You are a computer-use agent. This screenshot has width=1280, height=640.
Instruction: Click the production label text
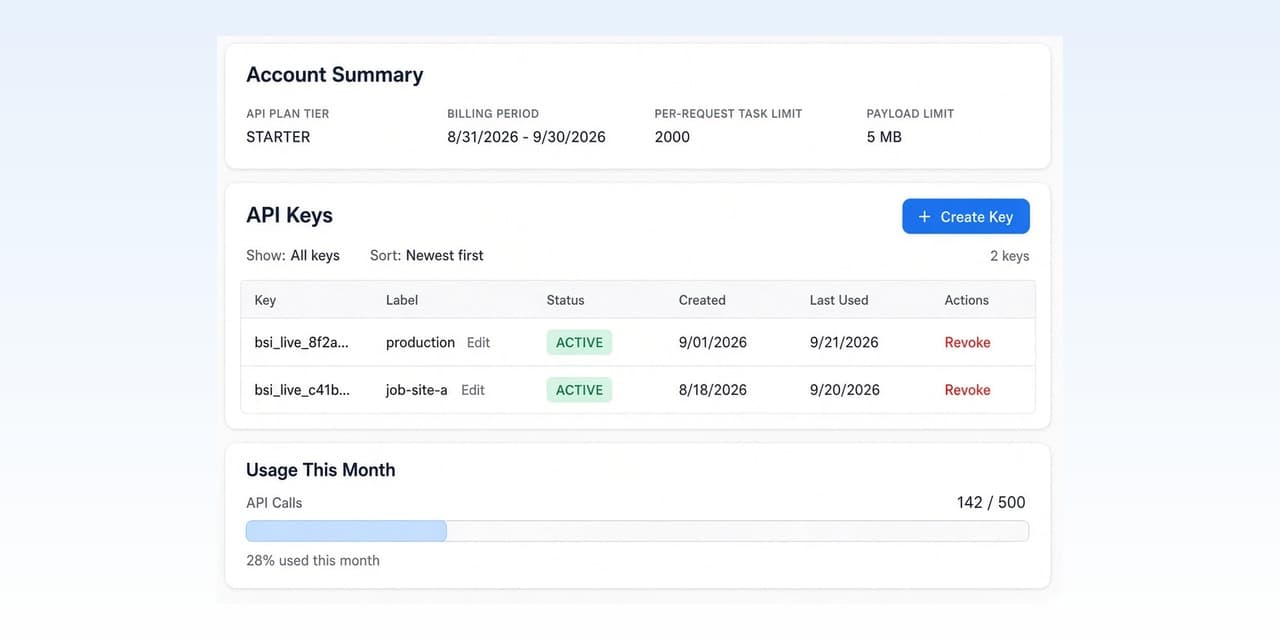(420, 343)
